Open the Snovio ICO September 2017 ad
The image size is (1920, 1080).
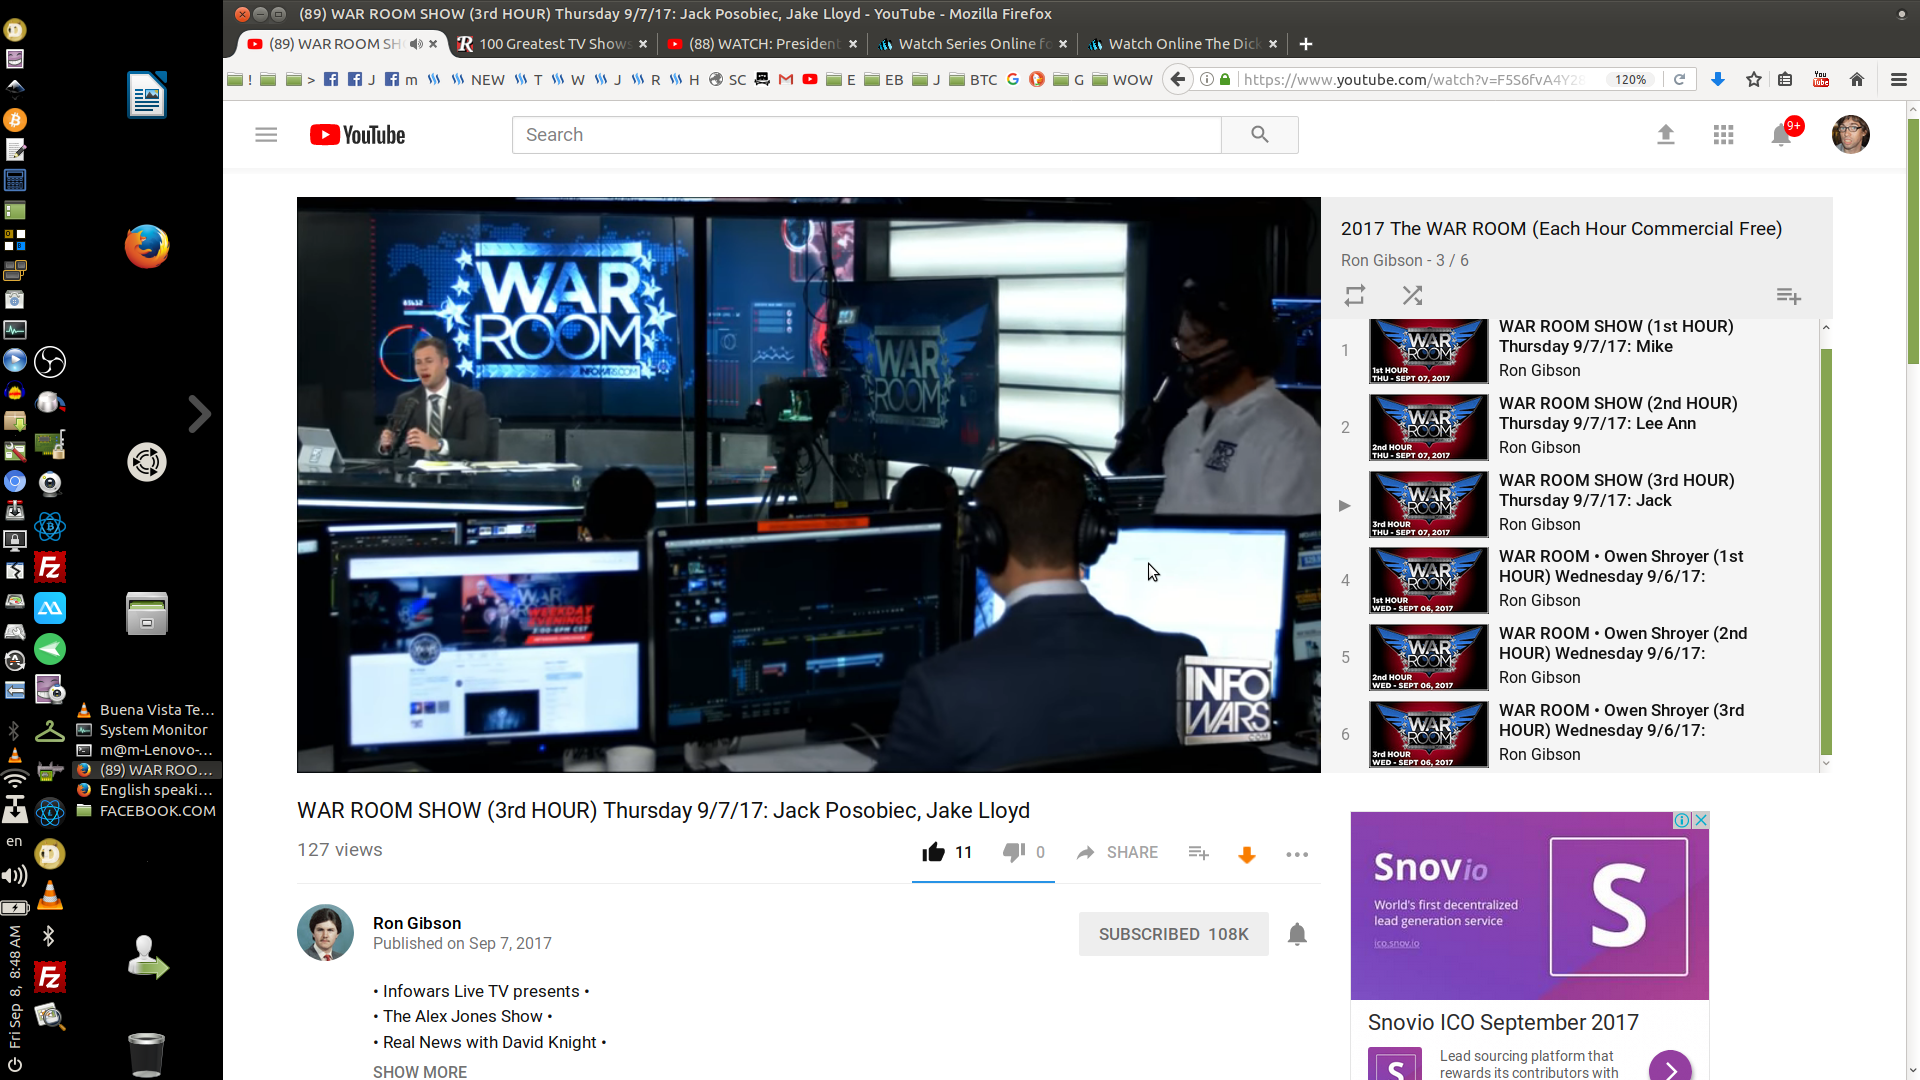[x=1503, y=1022]
